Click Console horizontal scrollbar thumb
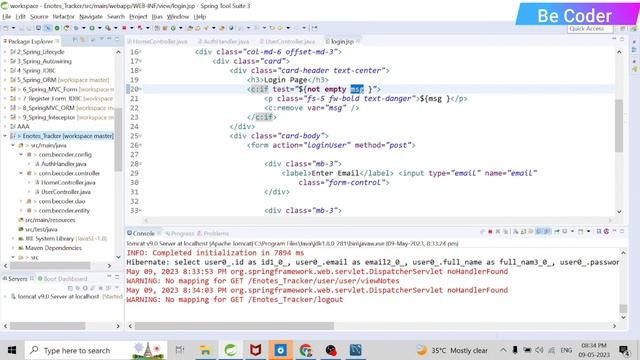Screen dimensions: 640x360 (x=234, y=326)
